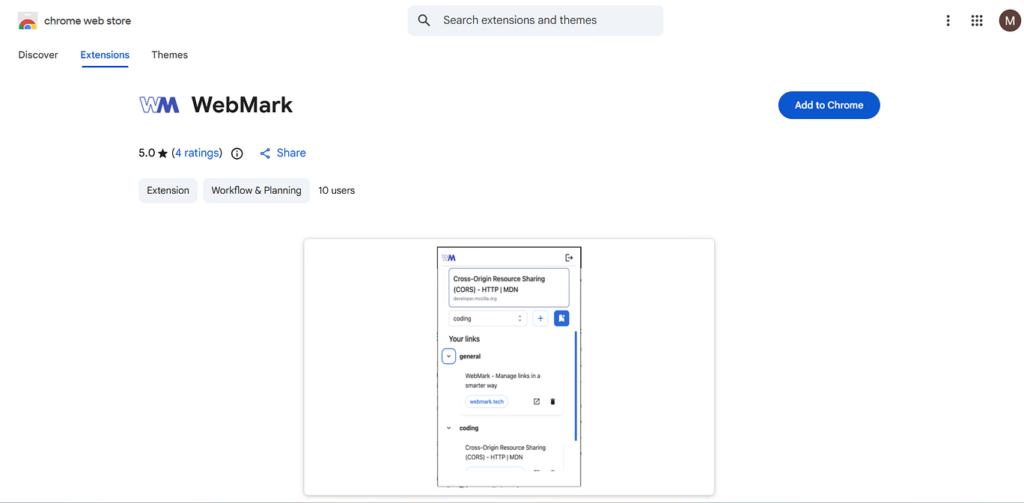Screen dimensions: 1024x503
Task: Click the Extension category chip
Action: tap(168, 191)
